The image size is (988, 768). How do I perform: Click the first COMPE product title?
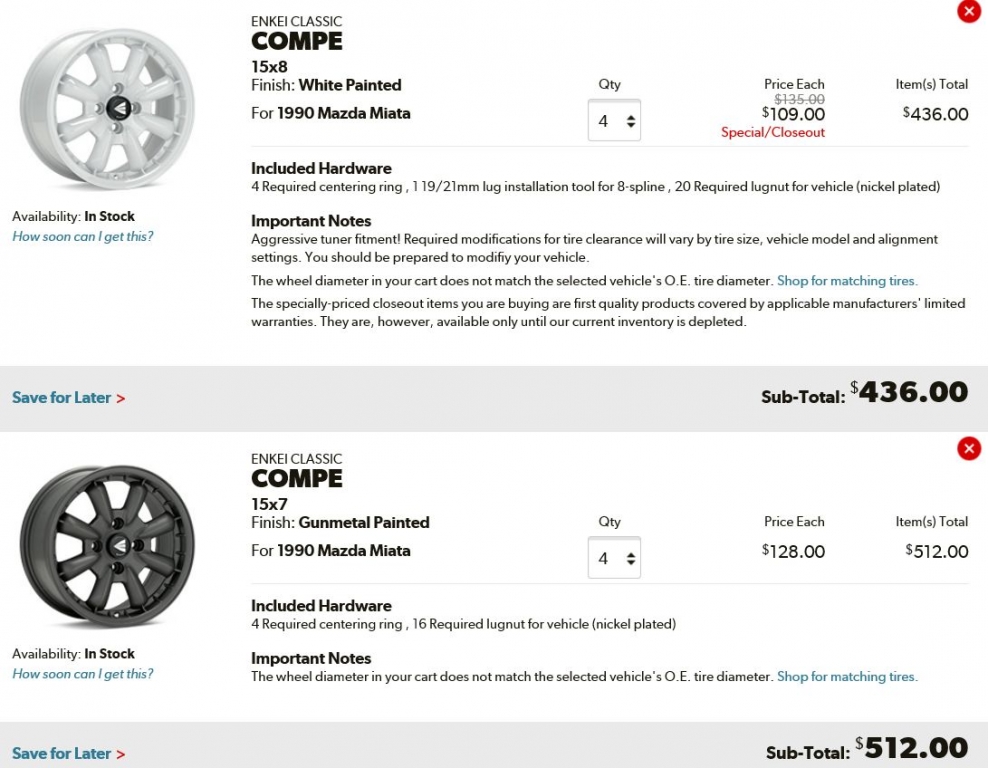click(297, 42)
